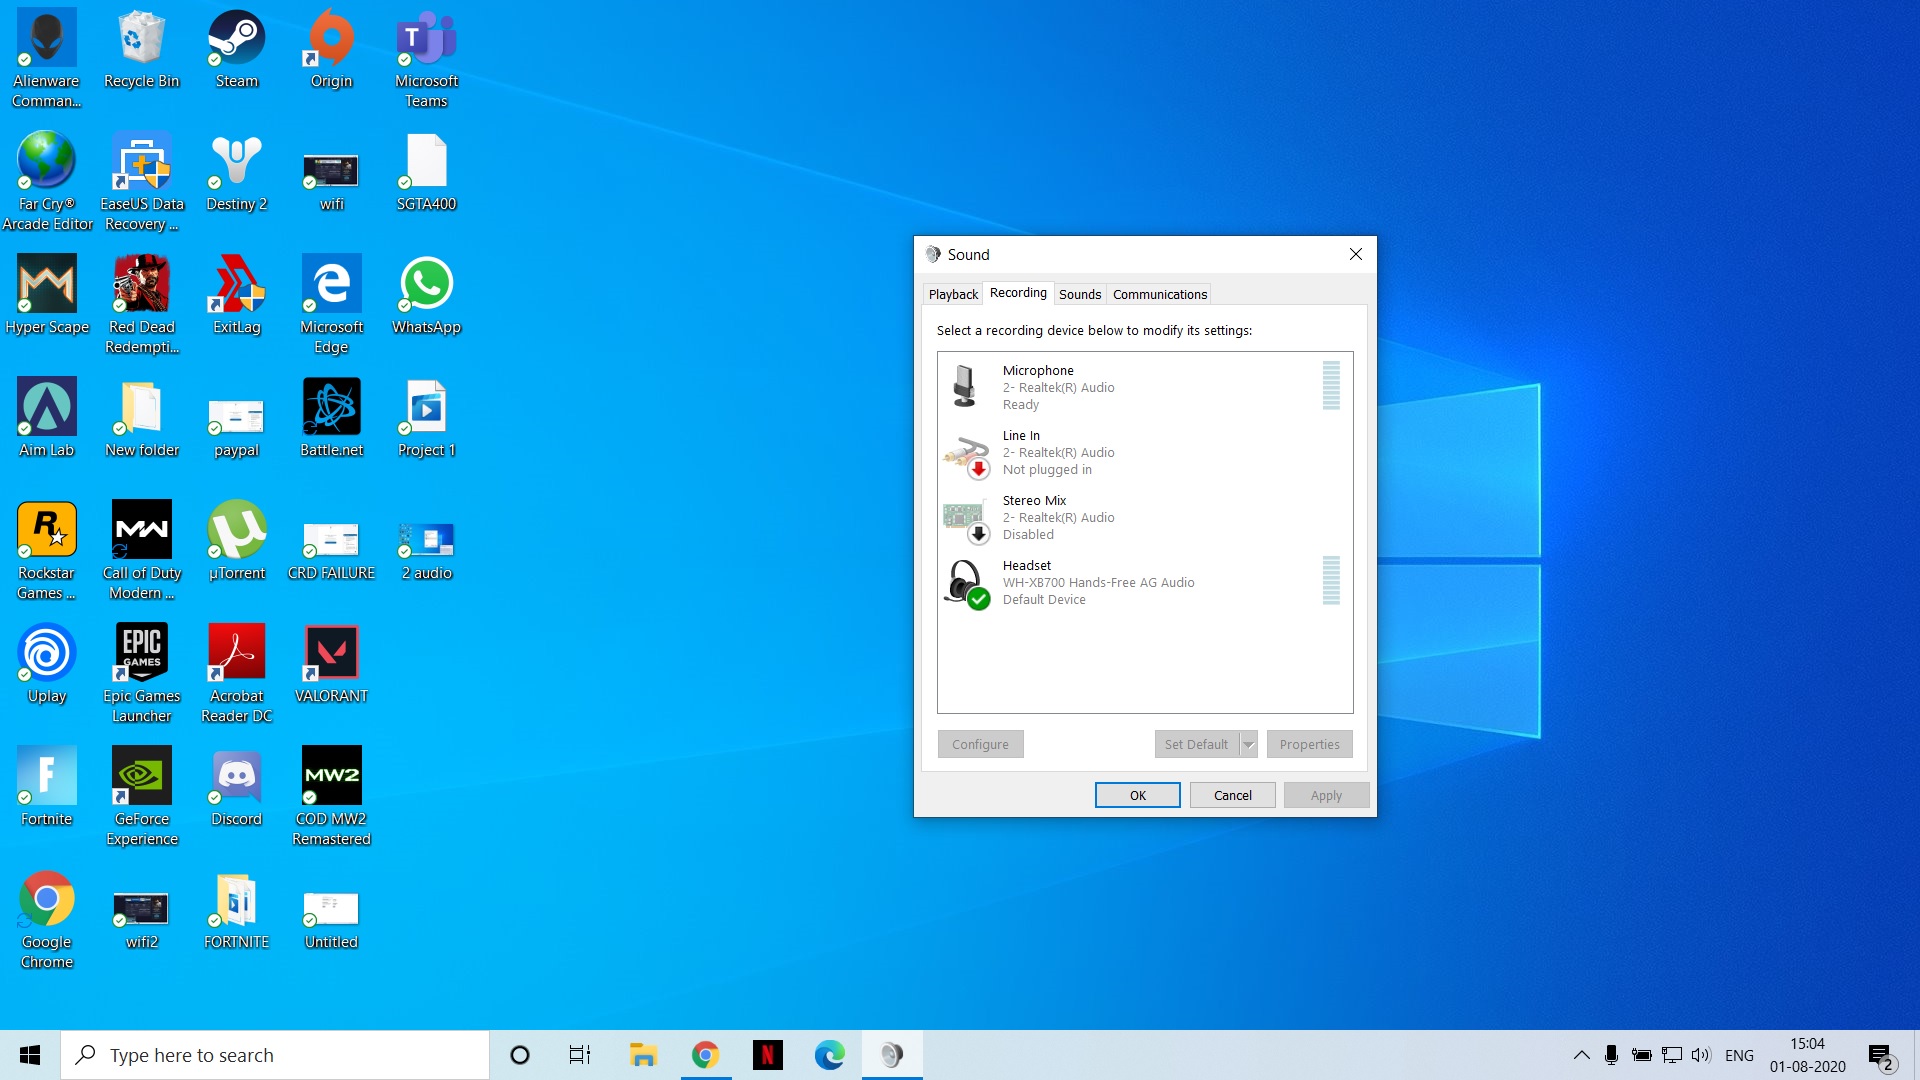Screen dimensions: 1920x1080
Task: Select the Microphone recording device
Action: (x=1144, y=387)
